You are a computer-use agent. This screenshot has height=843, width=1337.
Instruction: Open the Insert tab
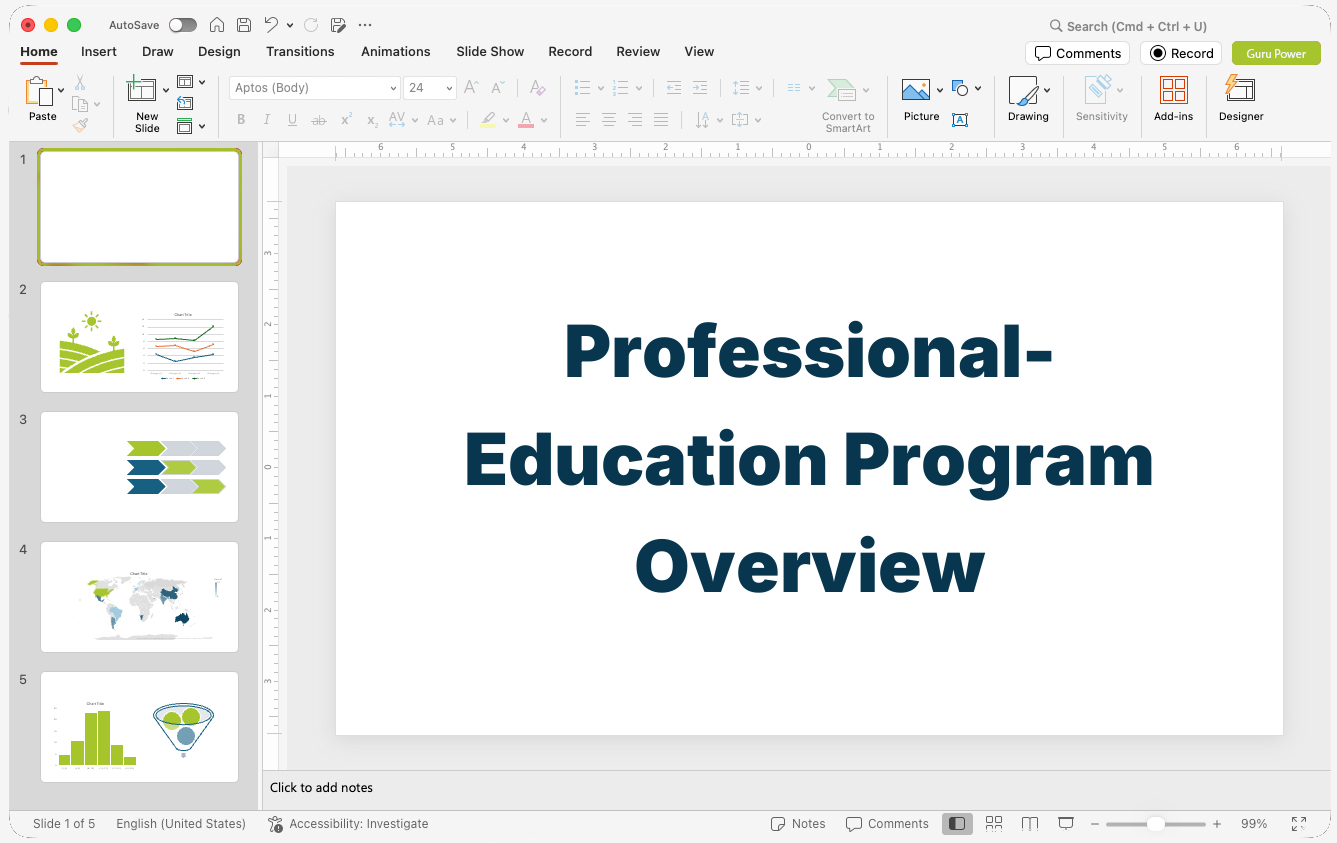[99, 51]
